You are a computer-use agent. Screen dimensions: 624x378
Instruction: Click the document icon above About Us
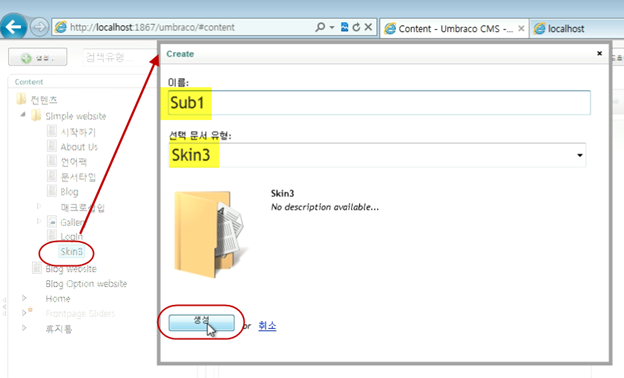pos(52,131)
